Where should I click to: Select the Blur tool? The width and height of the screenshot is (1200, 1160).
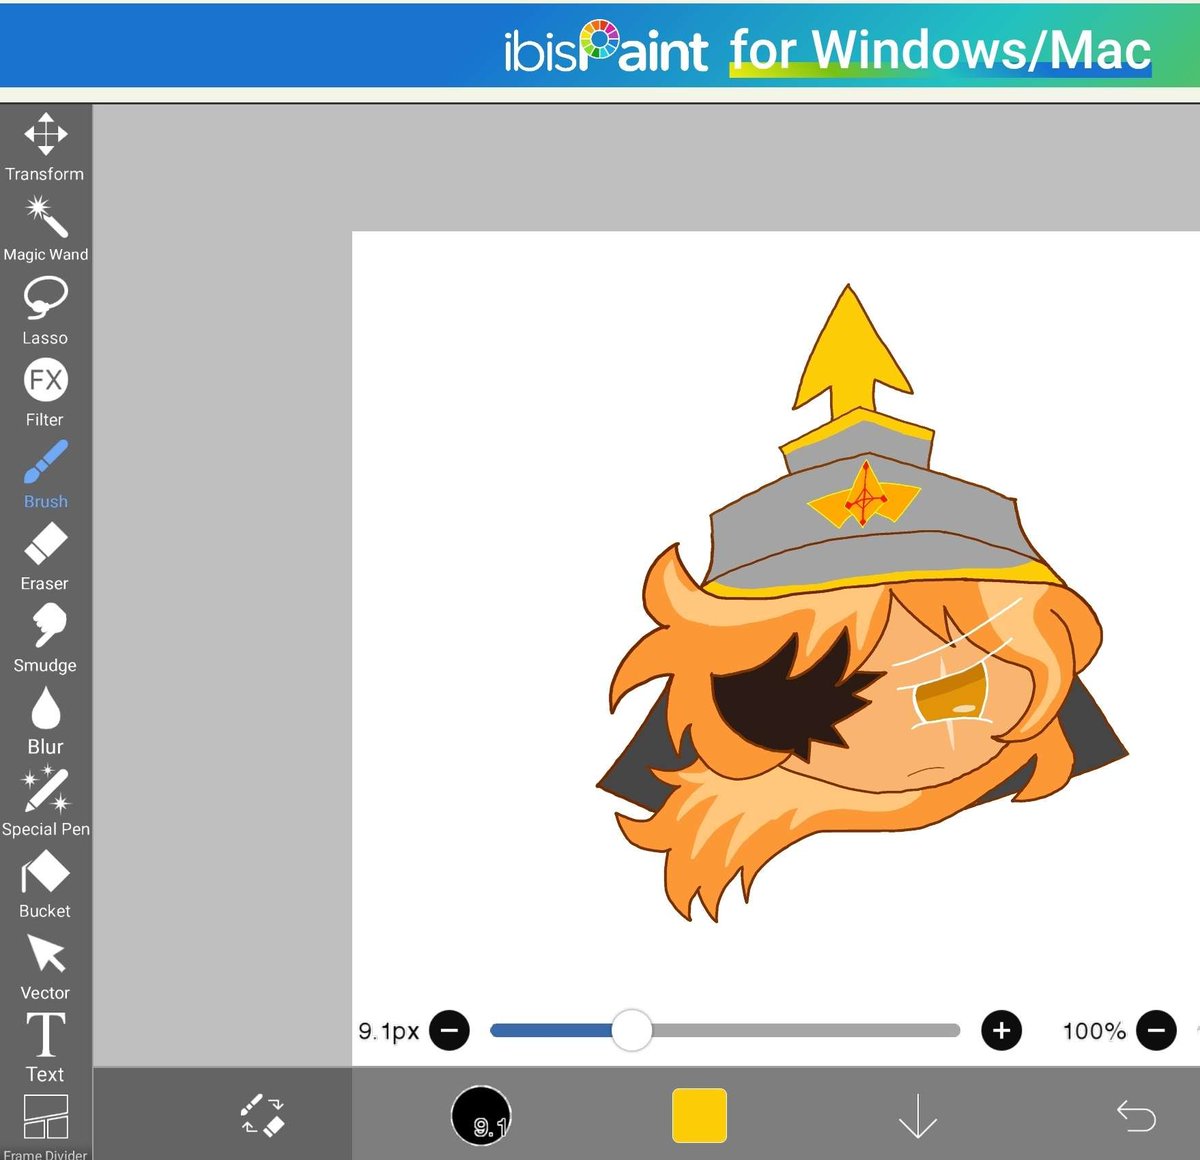[45, 720]
